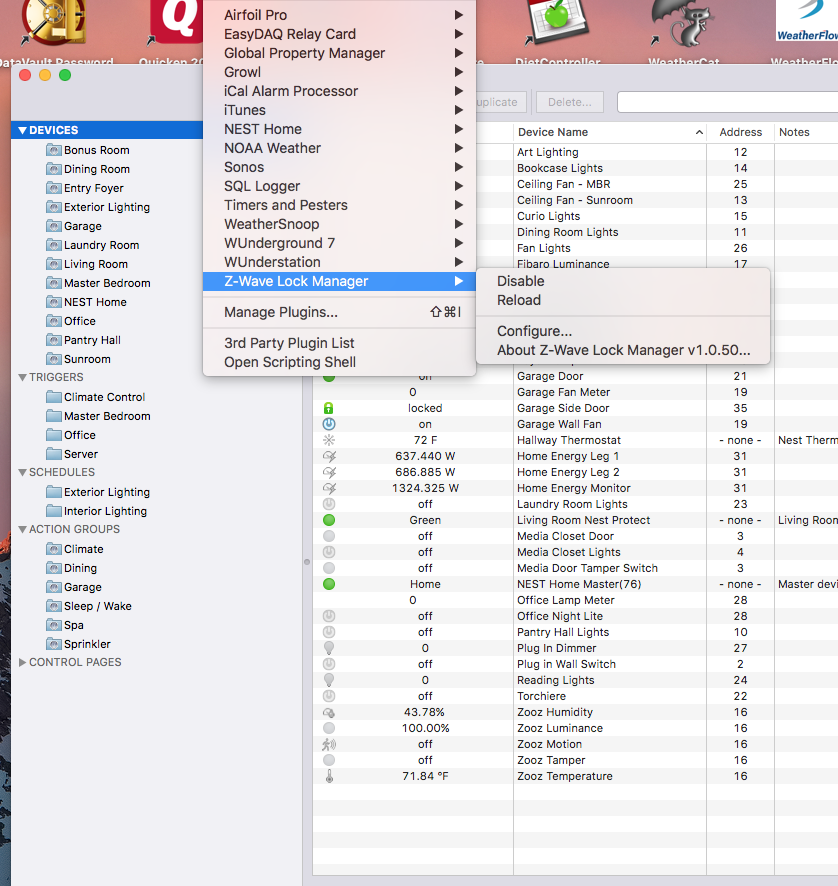The width and height of the screenshot is (838, 886).
Task: Click the Delete... button
Action: pyautogui.click(x=570, y=102)
